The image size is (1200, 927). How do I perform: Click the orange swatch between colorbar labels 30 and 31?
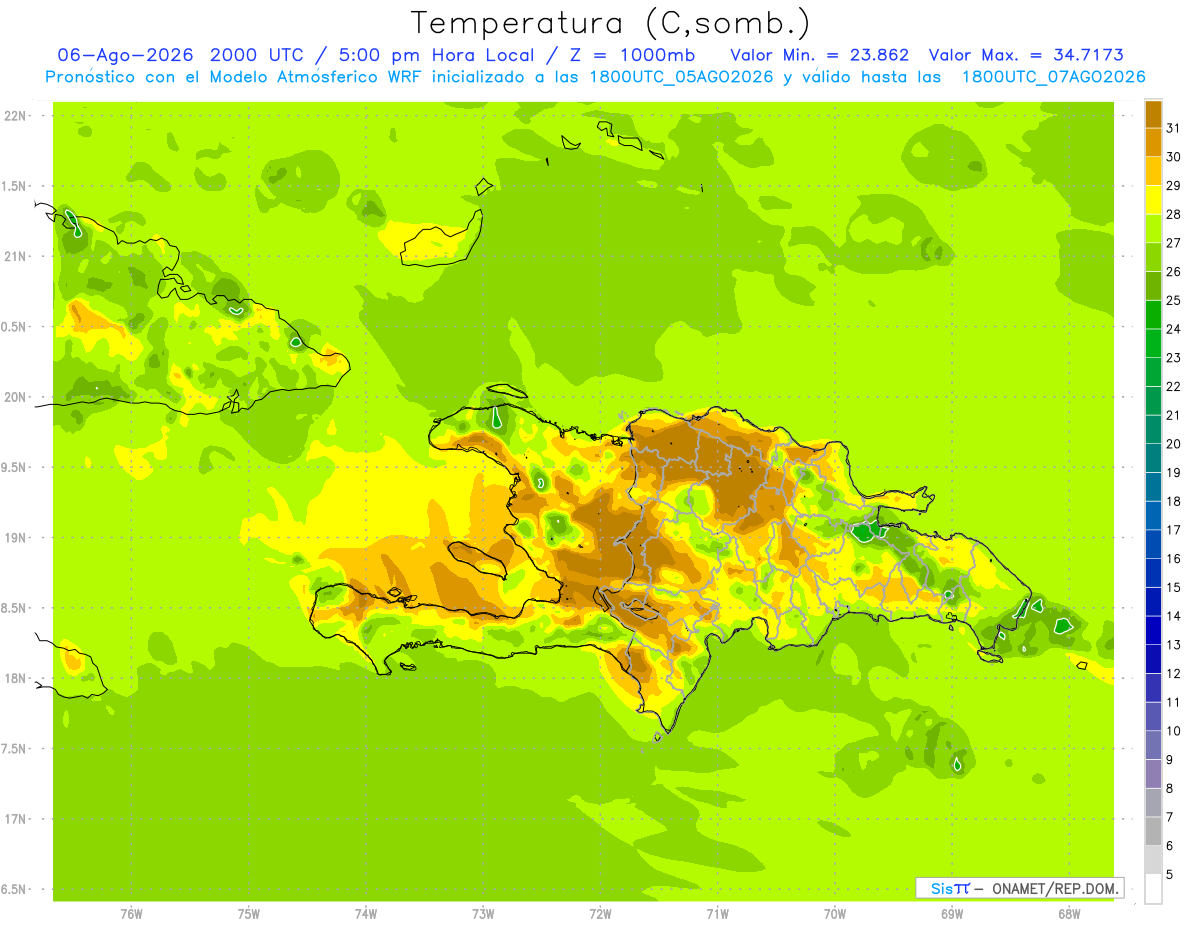tap(1153, 142)
